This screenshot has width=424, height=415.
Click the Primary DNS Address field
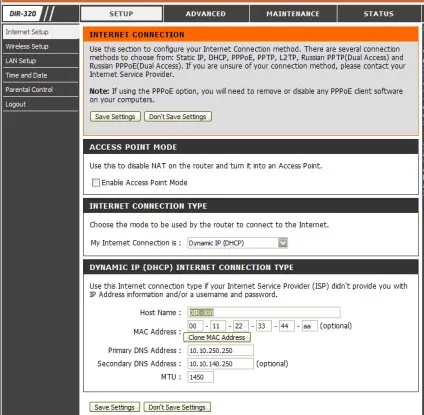click(x=220, y=350)
